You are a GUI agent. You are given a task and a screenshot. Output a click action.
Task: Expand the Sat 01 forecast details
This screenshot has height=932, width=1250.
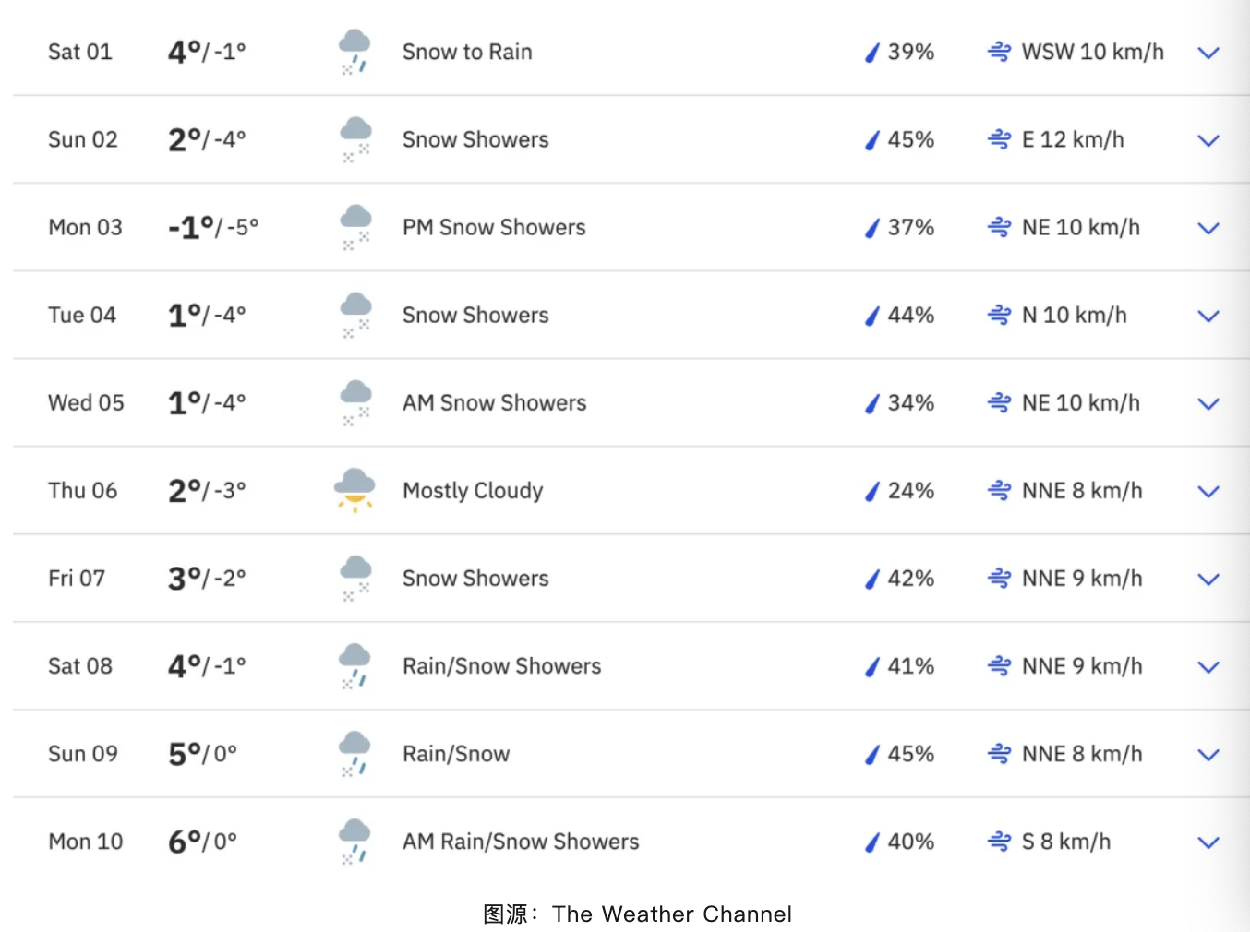click(1209, 52)
